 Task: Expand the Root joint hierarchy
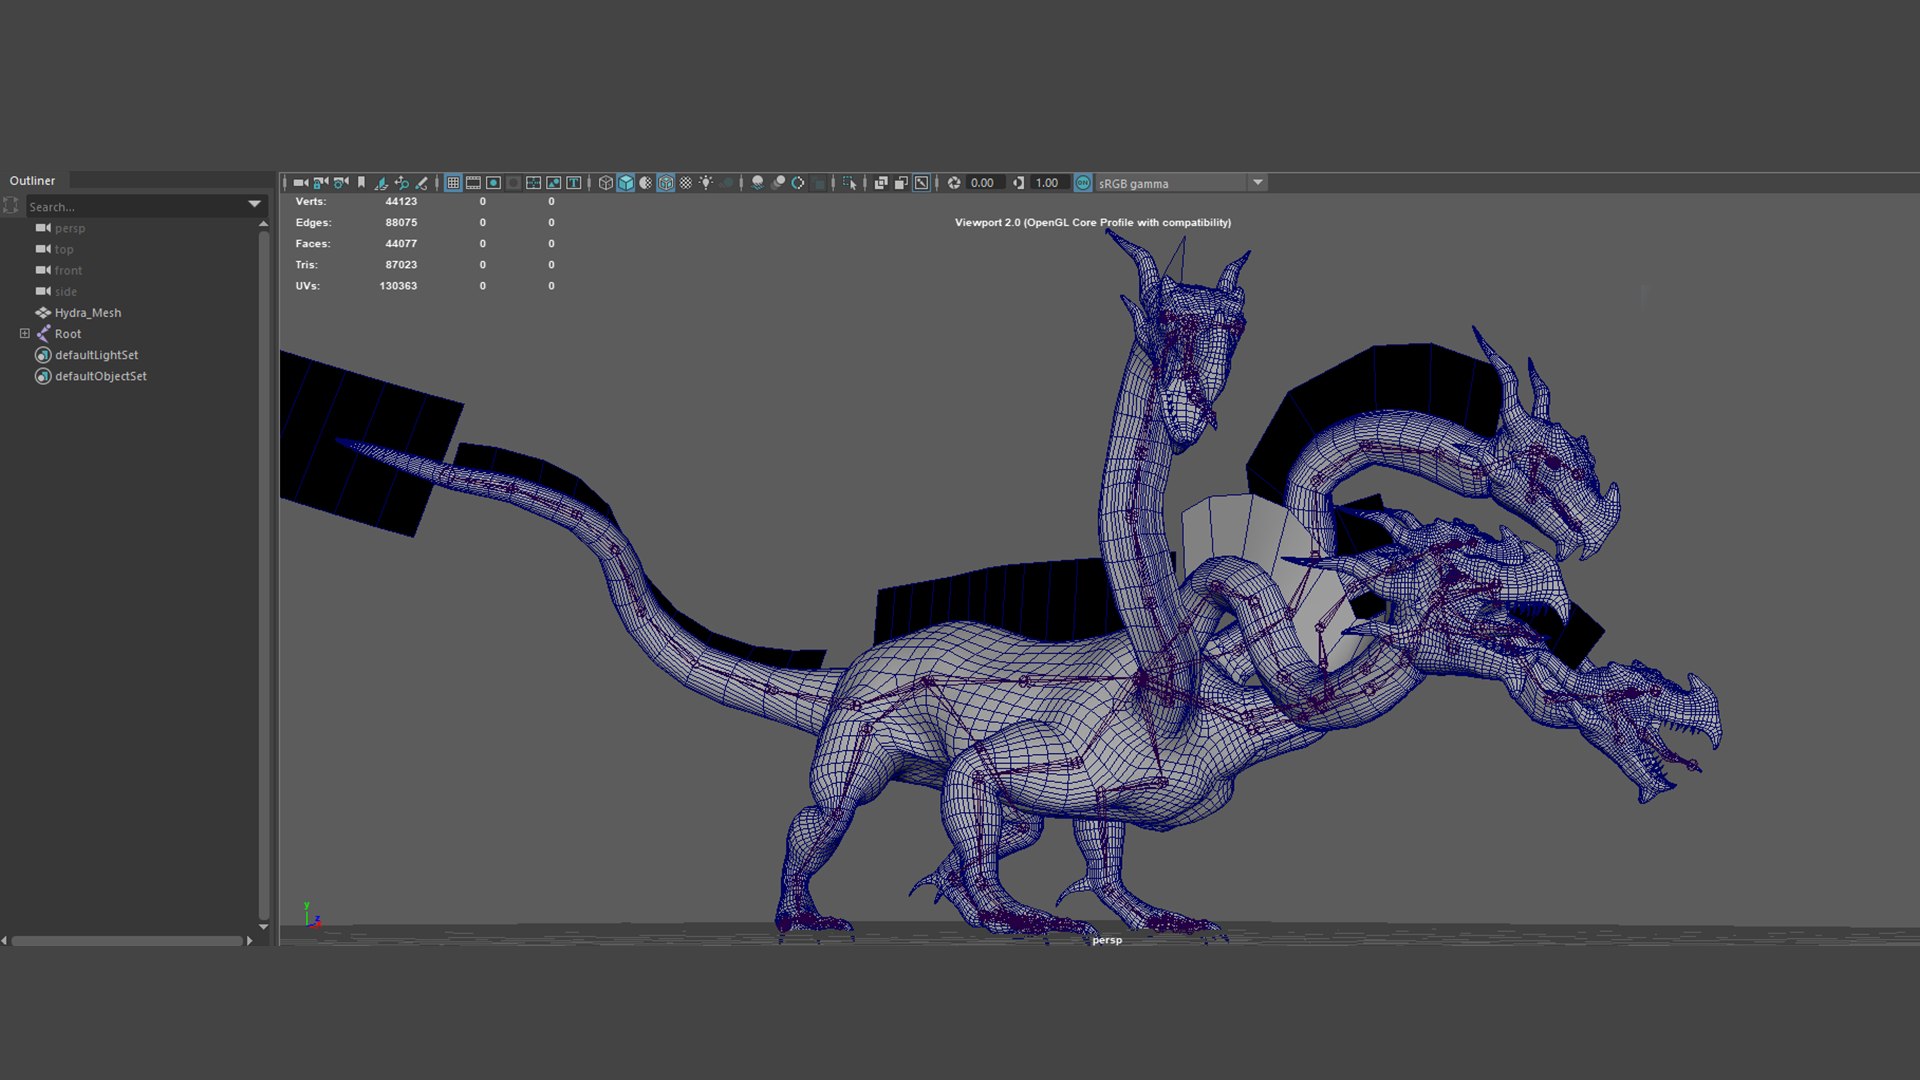pyautogui.click(x=25, y=334)
